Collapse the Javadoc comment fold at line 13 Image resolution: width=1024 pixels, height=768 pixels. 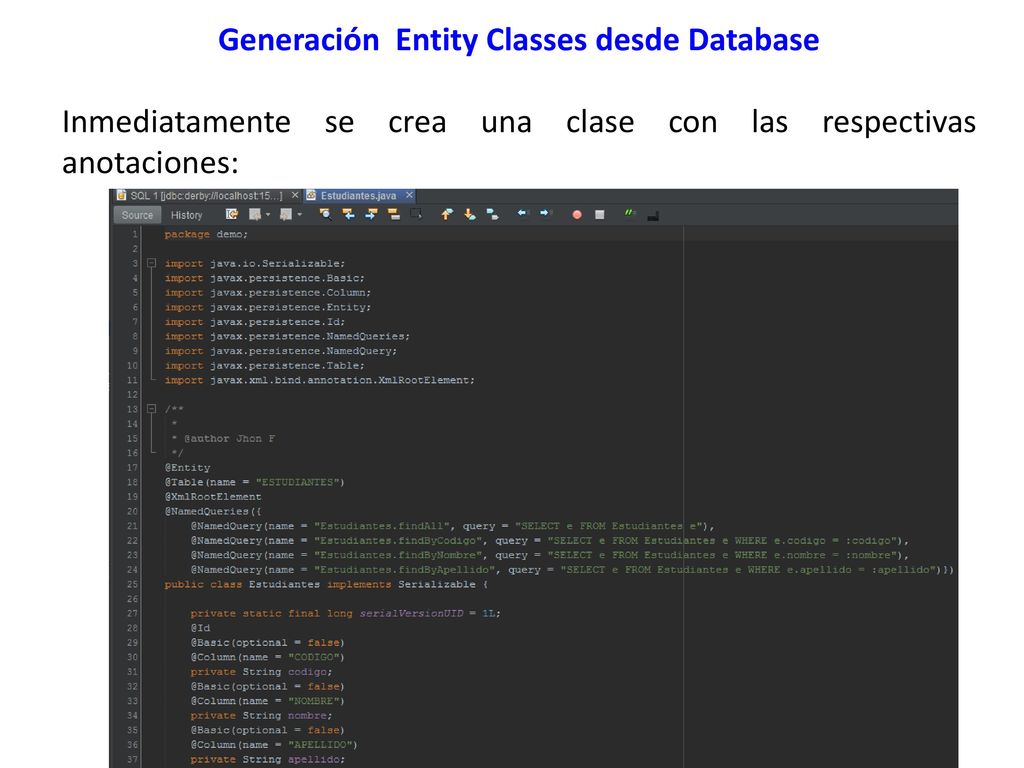point(152,409)
